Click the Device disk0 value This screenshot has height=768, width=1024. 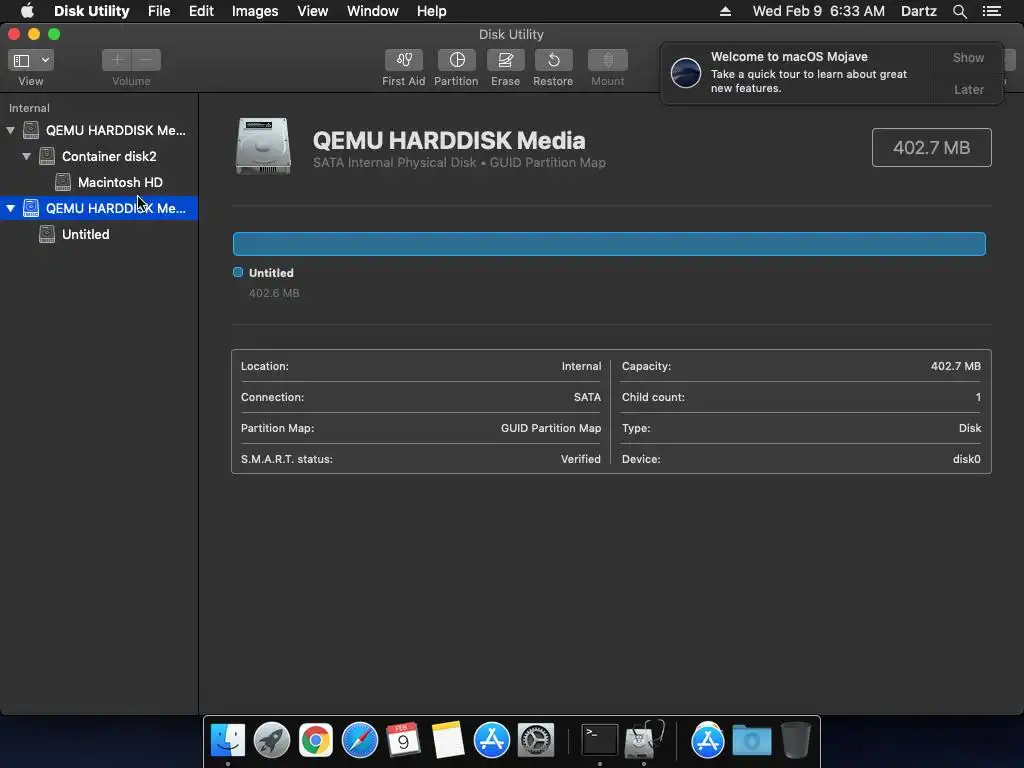point(967,459)
